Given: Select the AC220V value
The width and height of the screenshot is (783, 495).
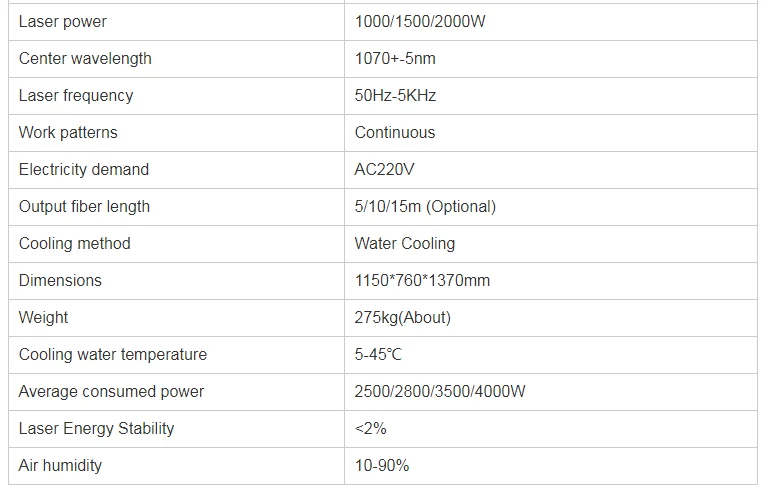Looking at the screenshot, I should tap(385, 169).
